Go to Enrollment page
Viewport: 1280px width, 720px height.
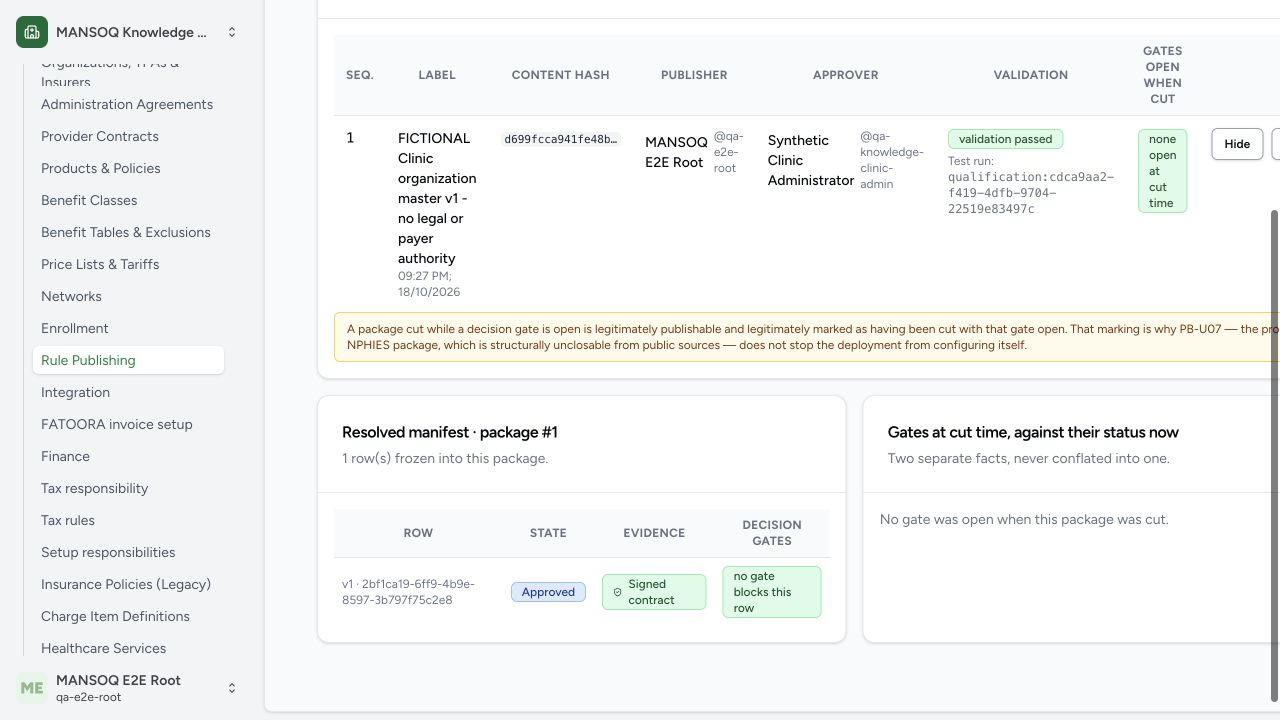click(75, 328)
